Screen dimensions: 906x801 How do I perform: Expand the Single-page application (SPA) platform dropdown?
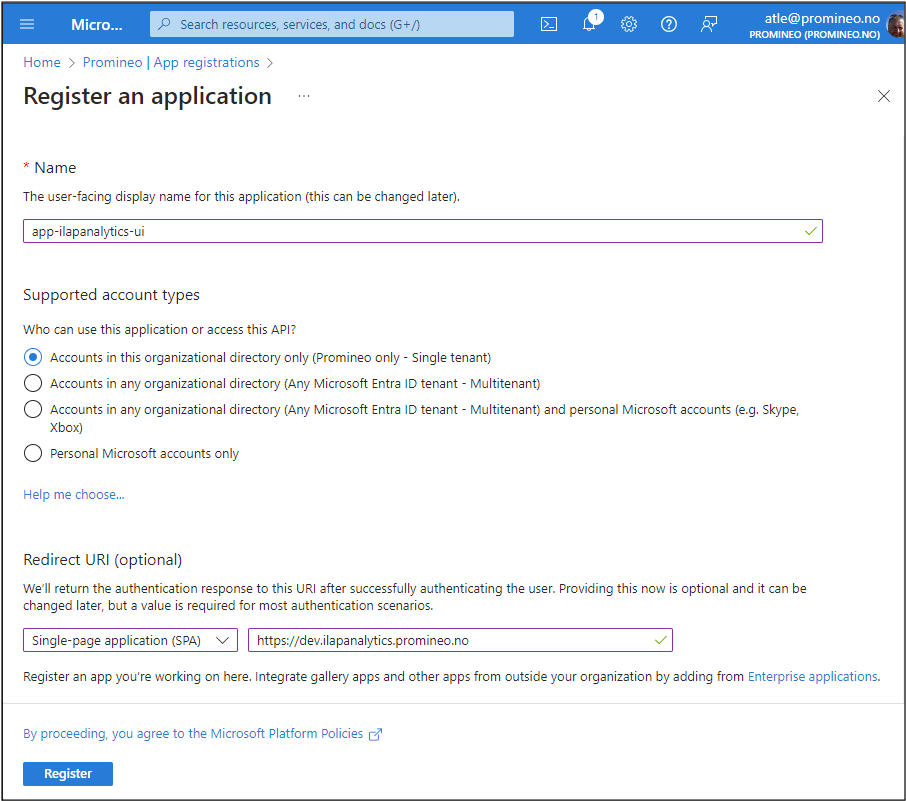click(x=131, y=640)
